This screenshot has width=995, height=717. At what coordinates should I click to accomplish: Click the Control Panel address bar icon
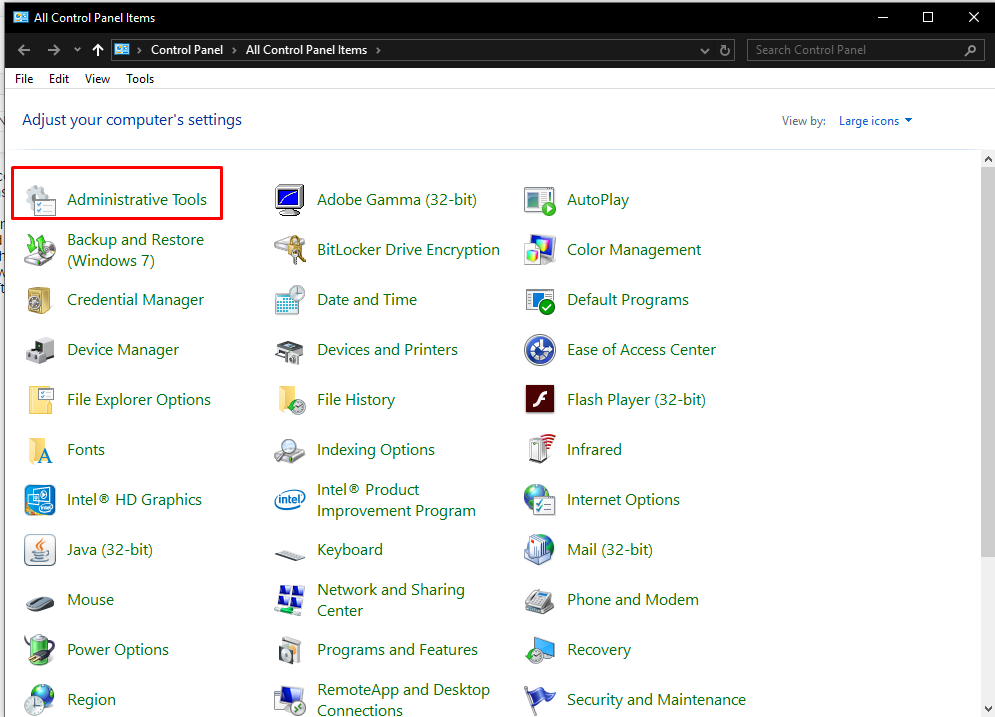tap(122, 49)
